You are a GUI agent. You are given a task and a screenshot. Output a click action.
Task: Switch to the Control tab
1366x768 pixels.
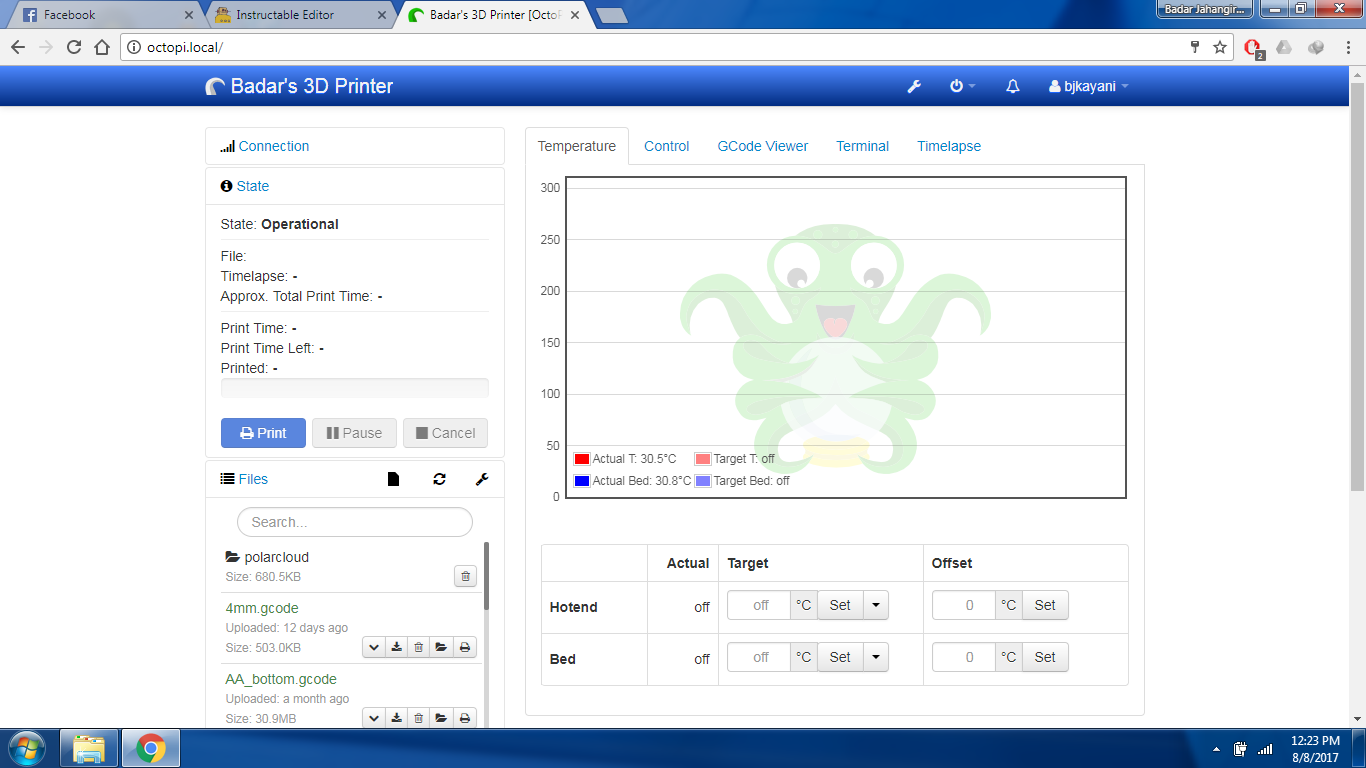click(667, 146)
